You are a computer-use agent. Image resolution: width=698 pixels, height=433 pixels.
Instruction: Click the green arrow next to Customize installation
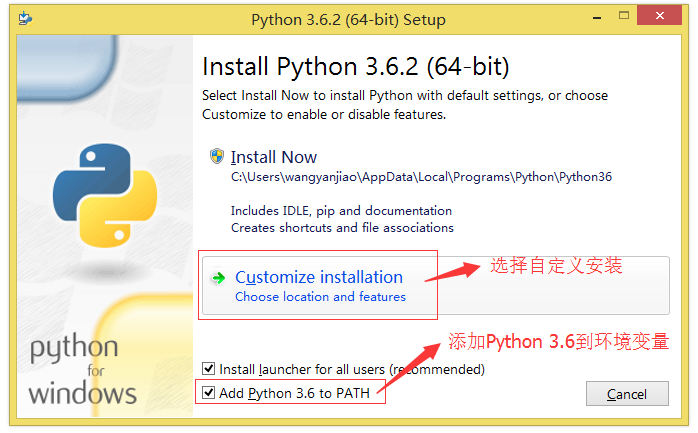[219, 278]
